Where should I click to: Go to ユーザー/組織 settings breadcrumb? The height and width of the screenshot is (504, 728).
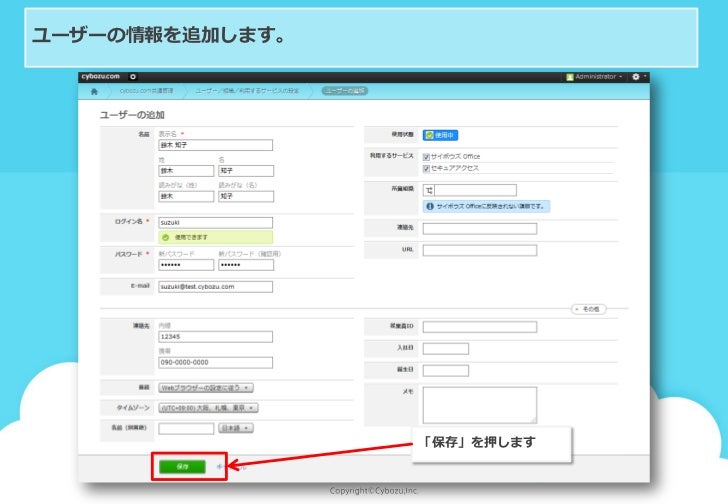(x=247, y=91)
